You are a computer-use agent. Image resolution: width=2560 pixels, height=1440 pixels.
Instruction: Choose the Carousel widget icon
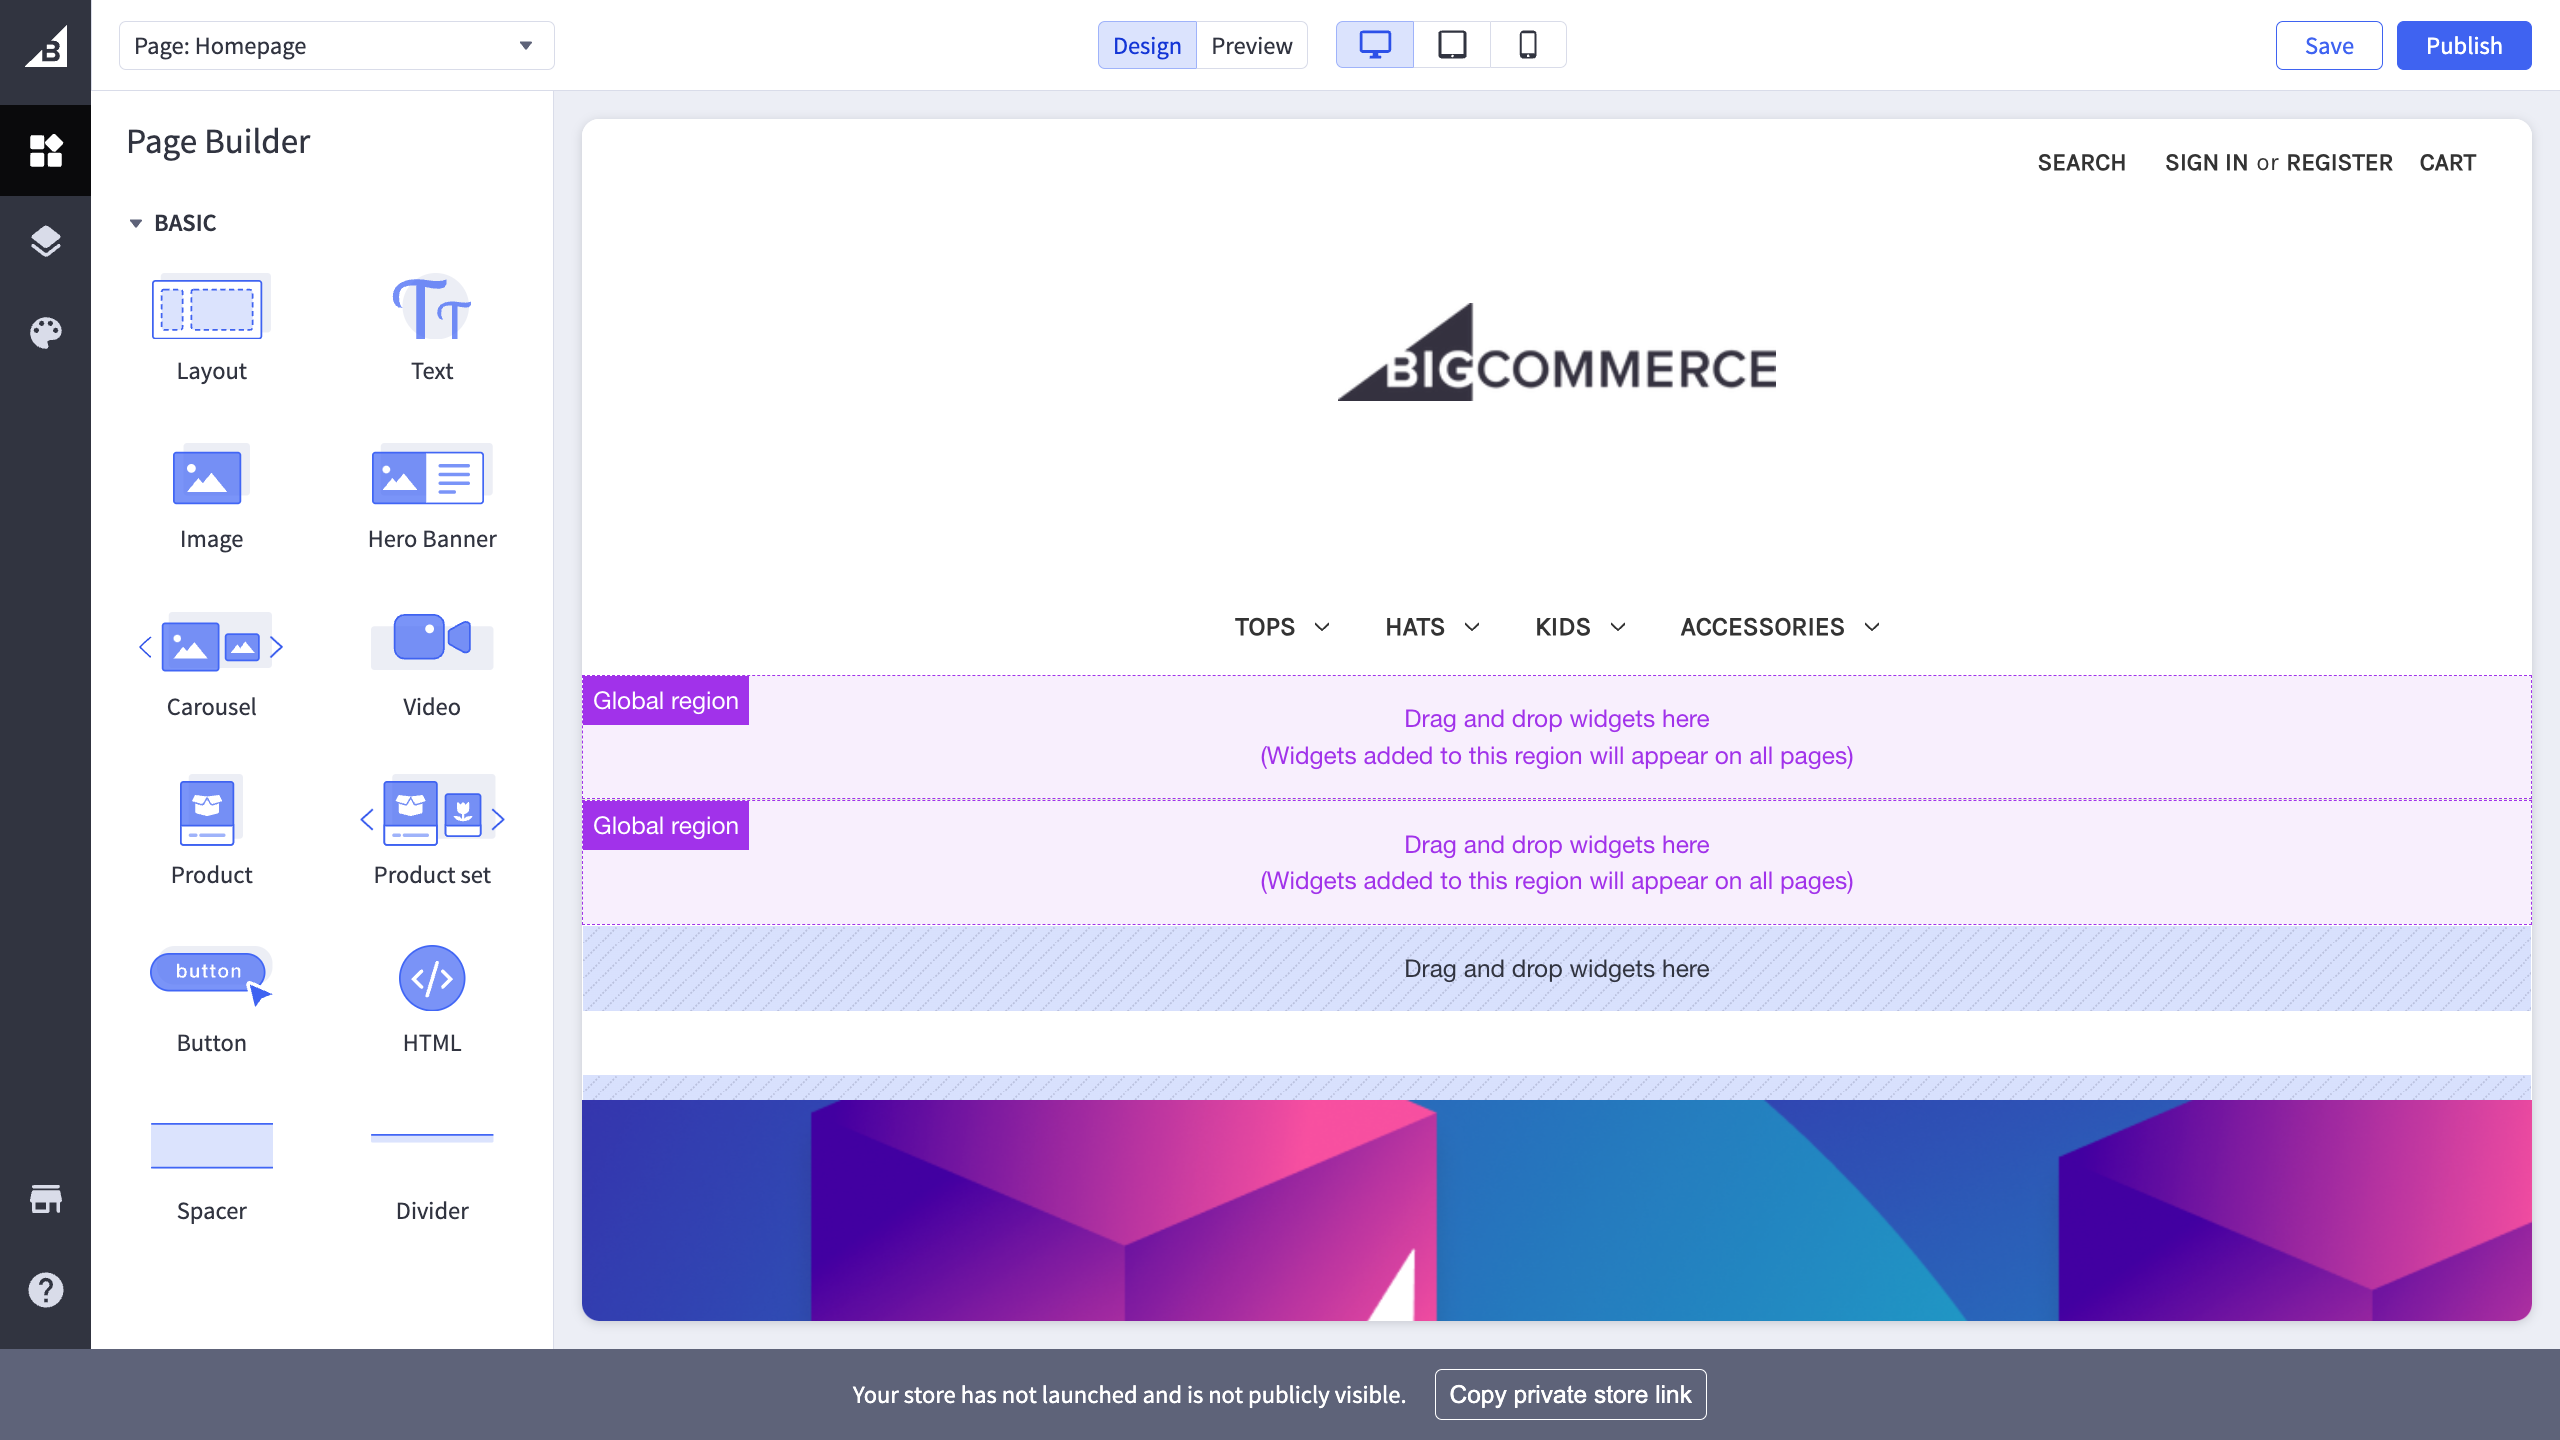[210, 646]
